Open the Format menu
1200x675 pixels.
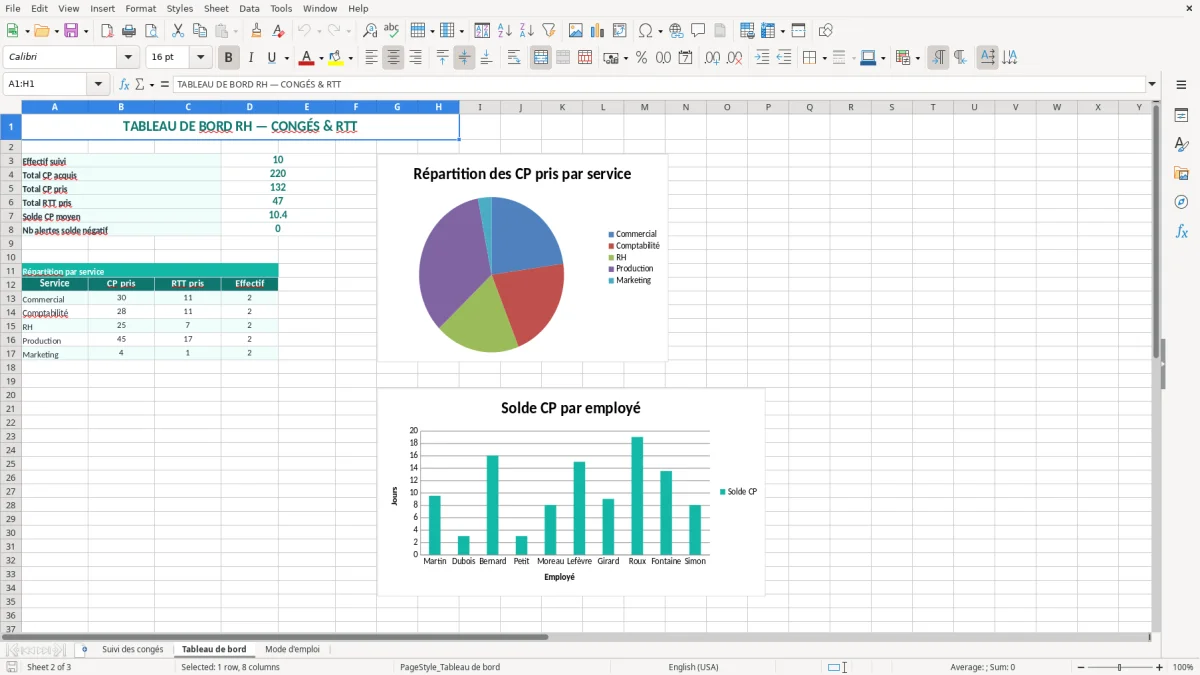tap(140, 8)
